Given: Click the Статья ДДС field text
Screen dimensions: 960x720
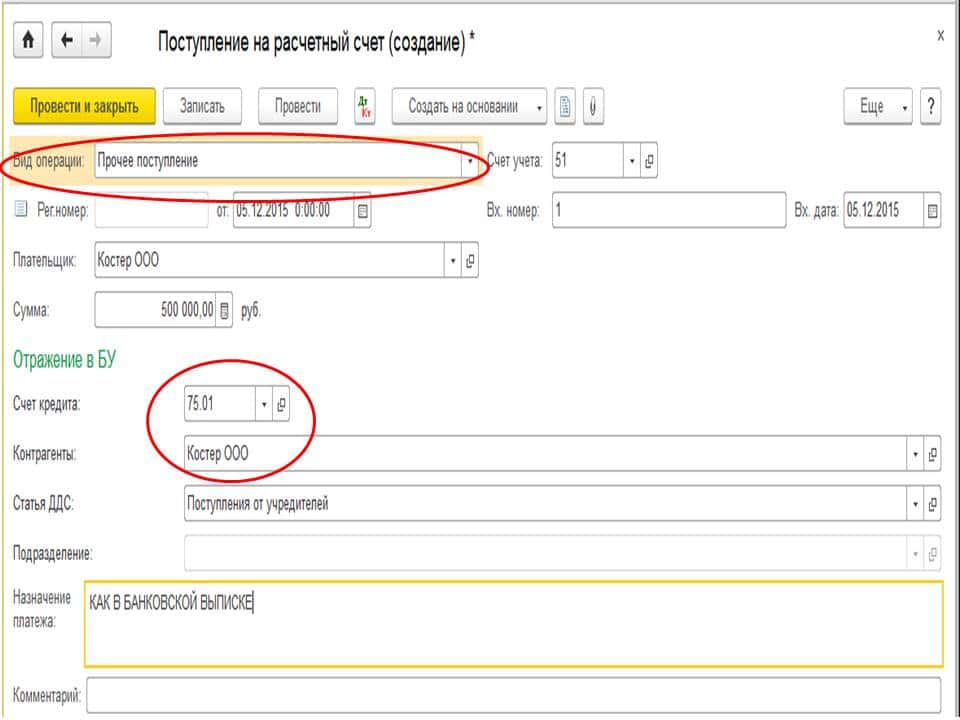Looking at the screenshot, I should [257, 504].
